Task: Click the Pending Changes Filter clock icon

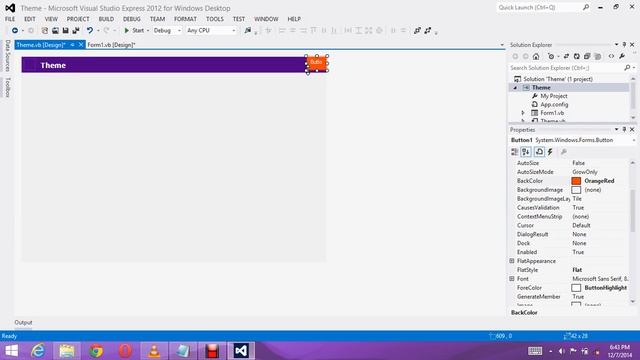Action: [x=551, y=56]
